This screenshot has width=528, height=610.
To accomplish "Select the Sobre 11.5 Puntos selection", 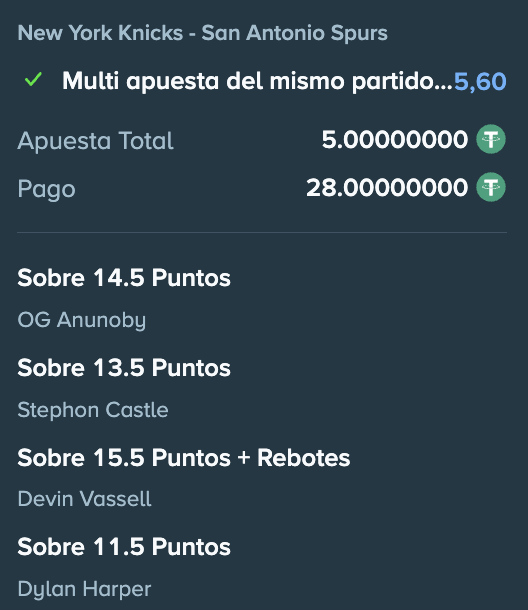I will (x=124, y=547).
